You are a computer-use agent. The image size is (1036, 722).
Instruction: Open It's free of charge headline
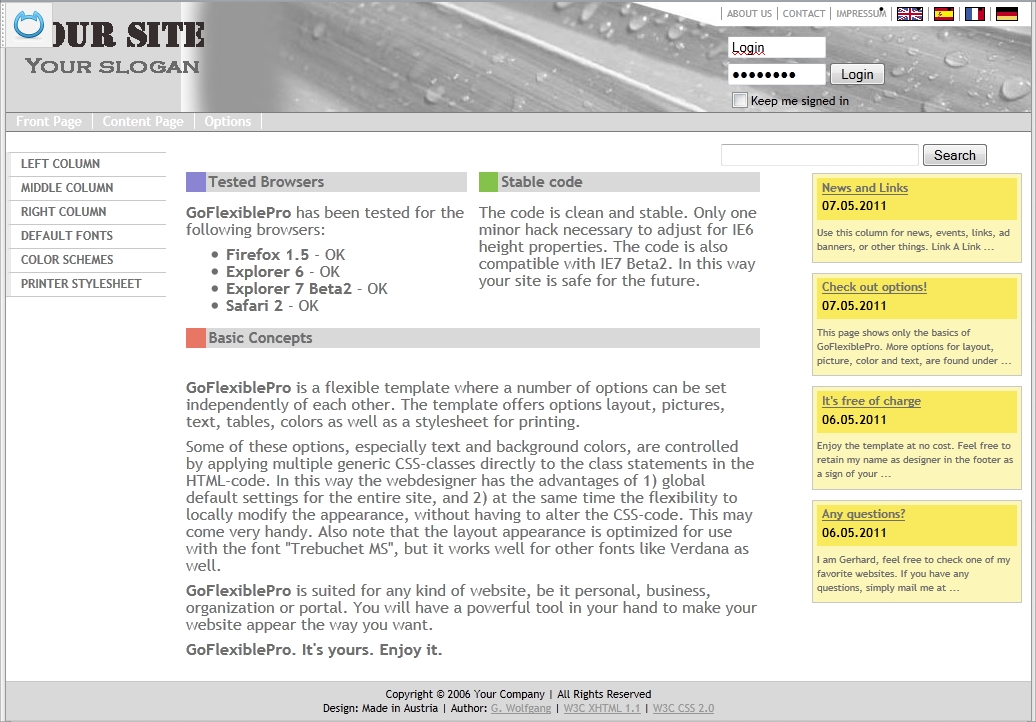[x=871, y=400]
